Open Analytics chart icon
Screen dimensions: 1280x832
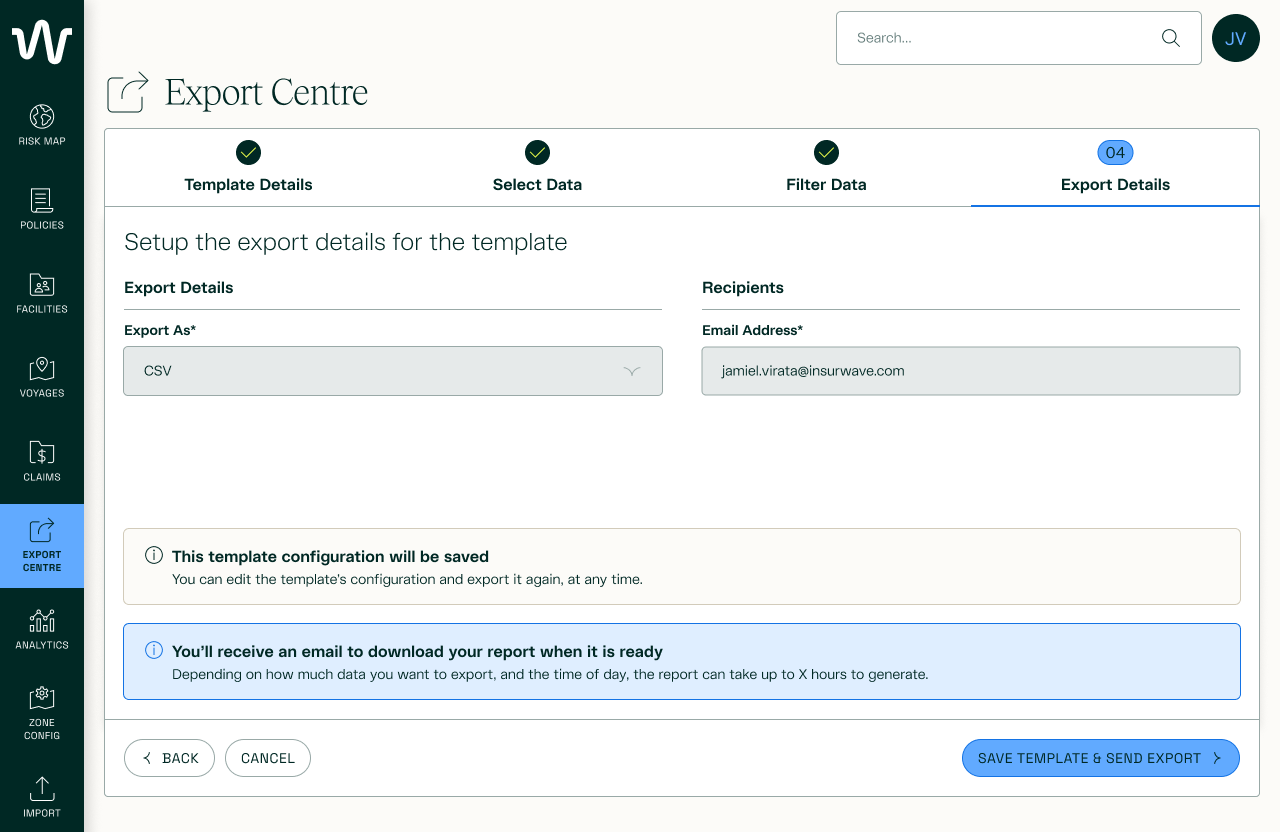[42, 620]
